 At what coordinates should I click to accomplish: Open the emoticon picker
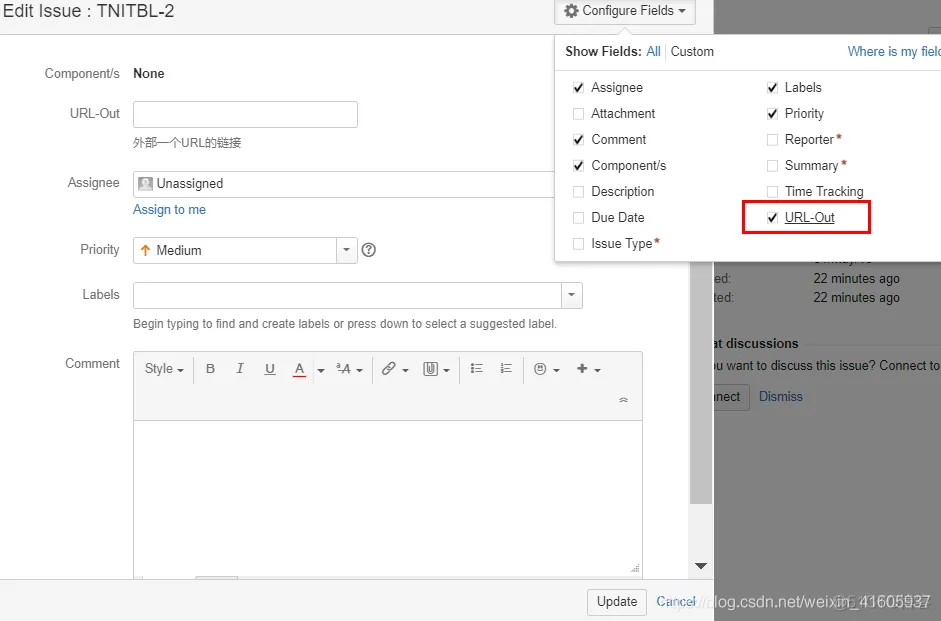point(547,369)
